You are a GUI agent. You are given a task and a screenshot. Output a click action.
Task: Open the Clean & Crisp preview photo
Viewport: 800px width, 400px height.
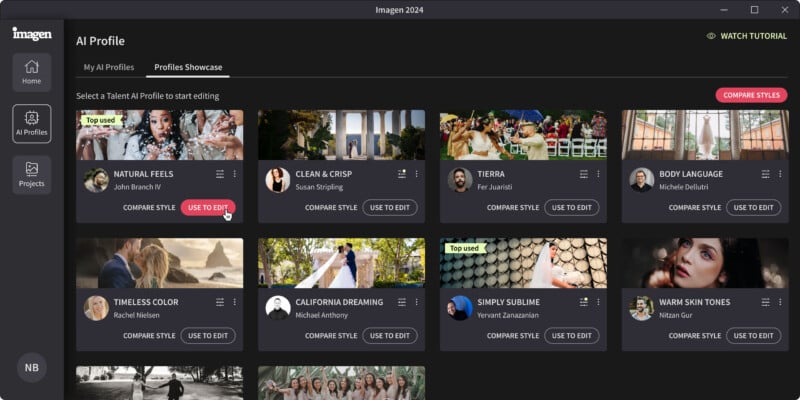pyautogui.click(x=341, y=135)
